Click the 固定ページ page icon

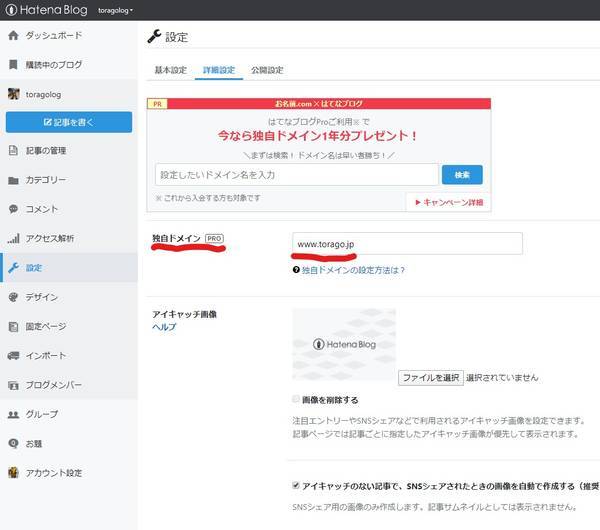(x=13, y=326)
